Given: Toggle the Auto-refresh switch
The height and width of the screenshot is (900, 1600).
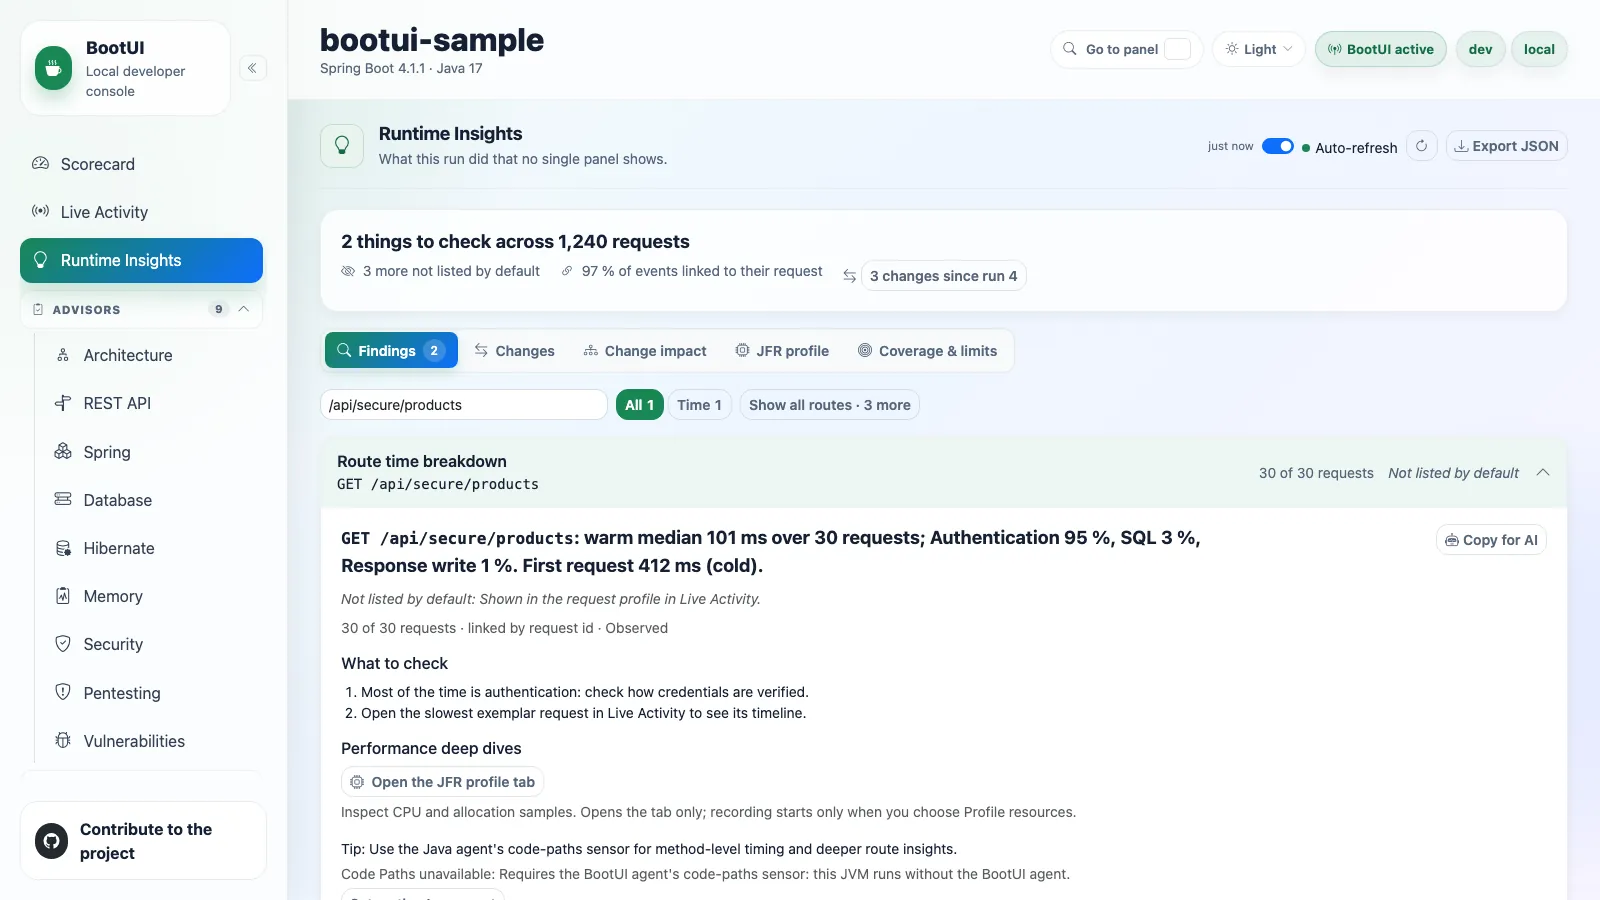Looking at the screenshot, I should click(x=1278, y=146).
